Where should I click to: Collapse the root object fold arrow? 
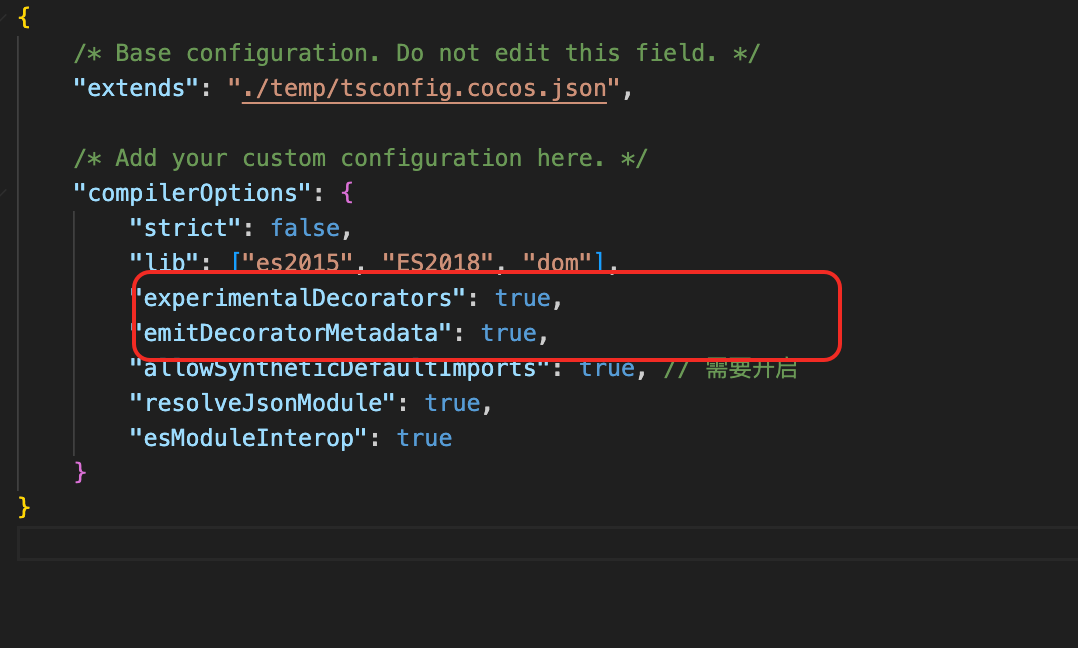[5, 18]
